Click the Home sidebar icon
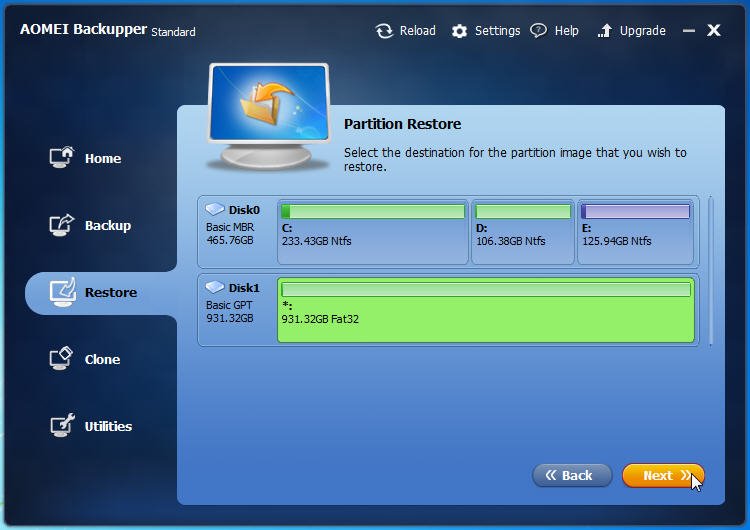Screen dimensions: 750x530 [62, 157]
